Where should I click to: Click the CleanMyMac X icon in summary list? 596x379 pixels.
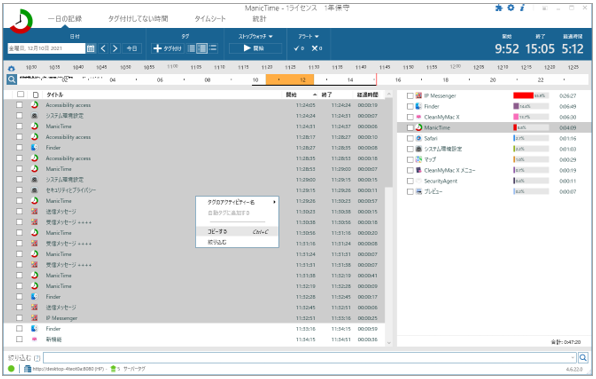(418, 117)
